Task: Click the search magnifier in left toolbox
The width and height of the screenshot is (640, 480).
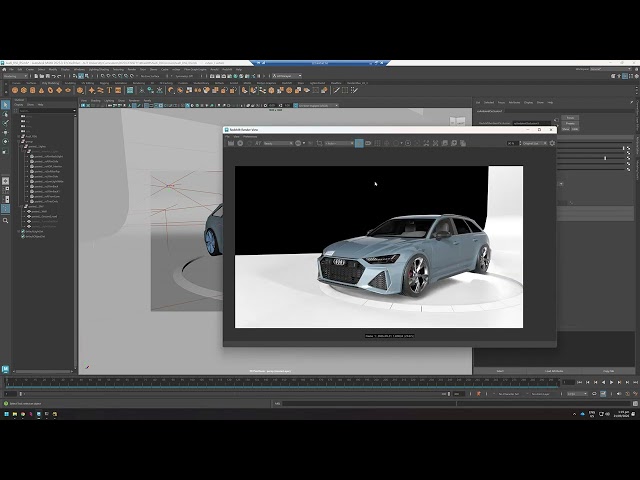Action: (5, 220)
